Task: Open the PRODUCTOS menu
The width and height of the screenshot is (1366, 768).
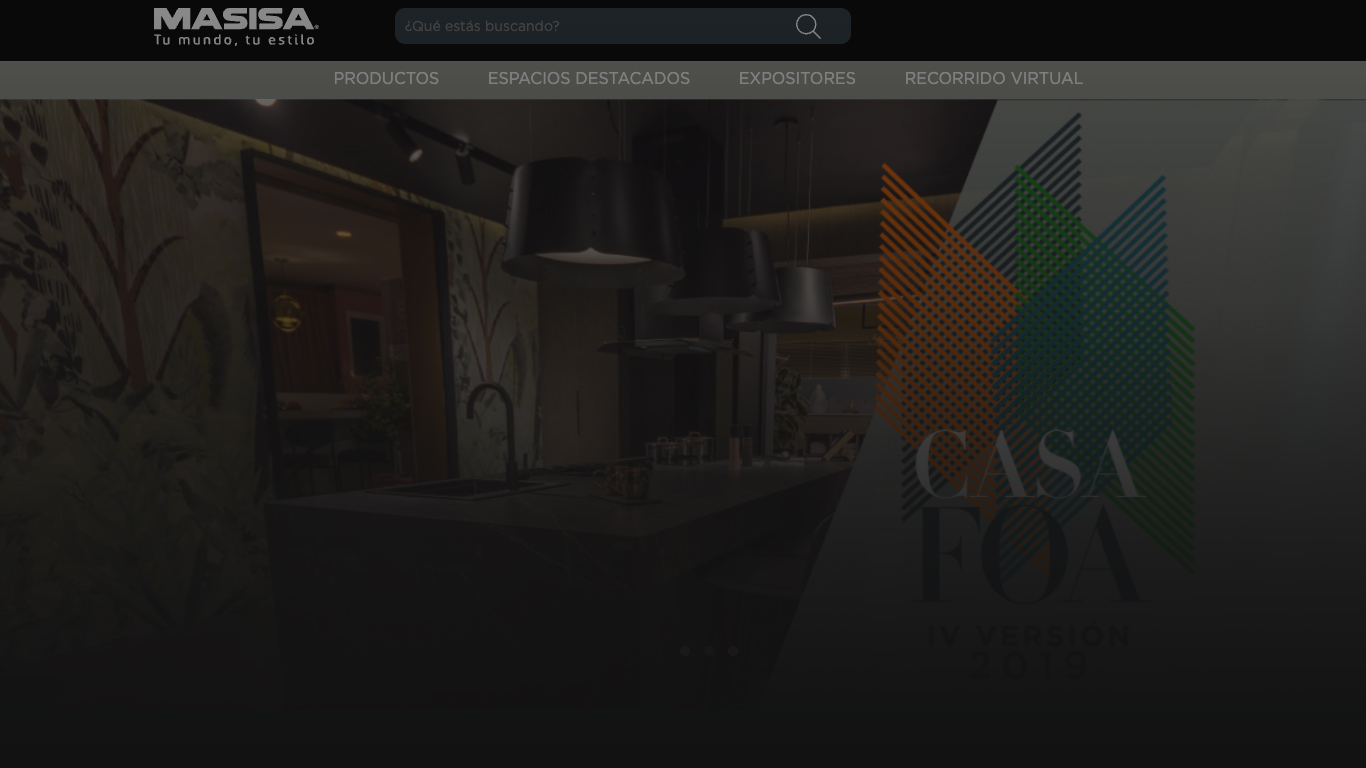Action: (386, 79)
